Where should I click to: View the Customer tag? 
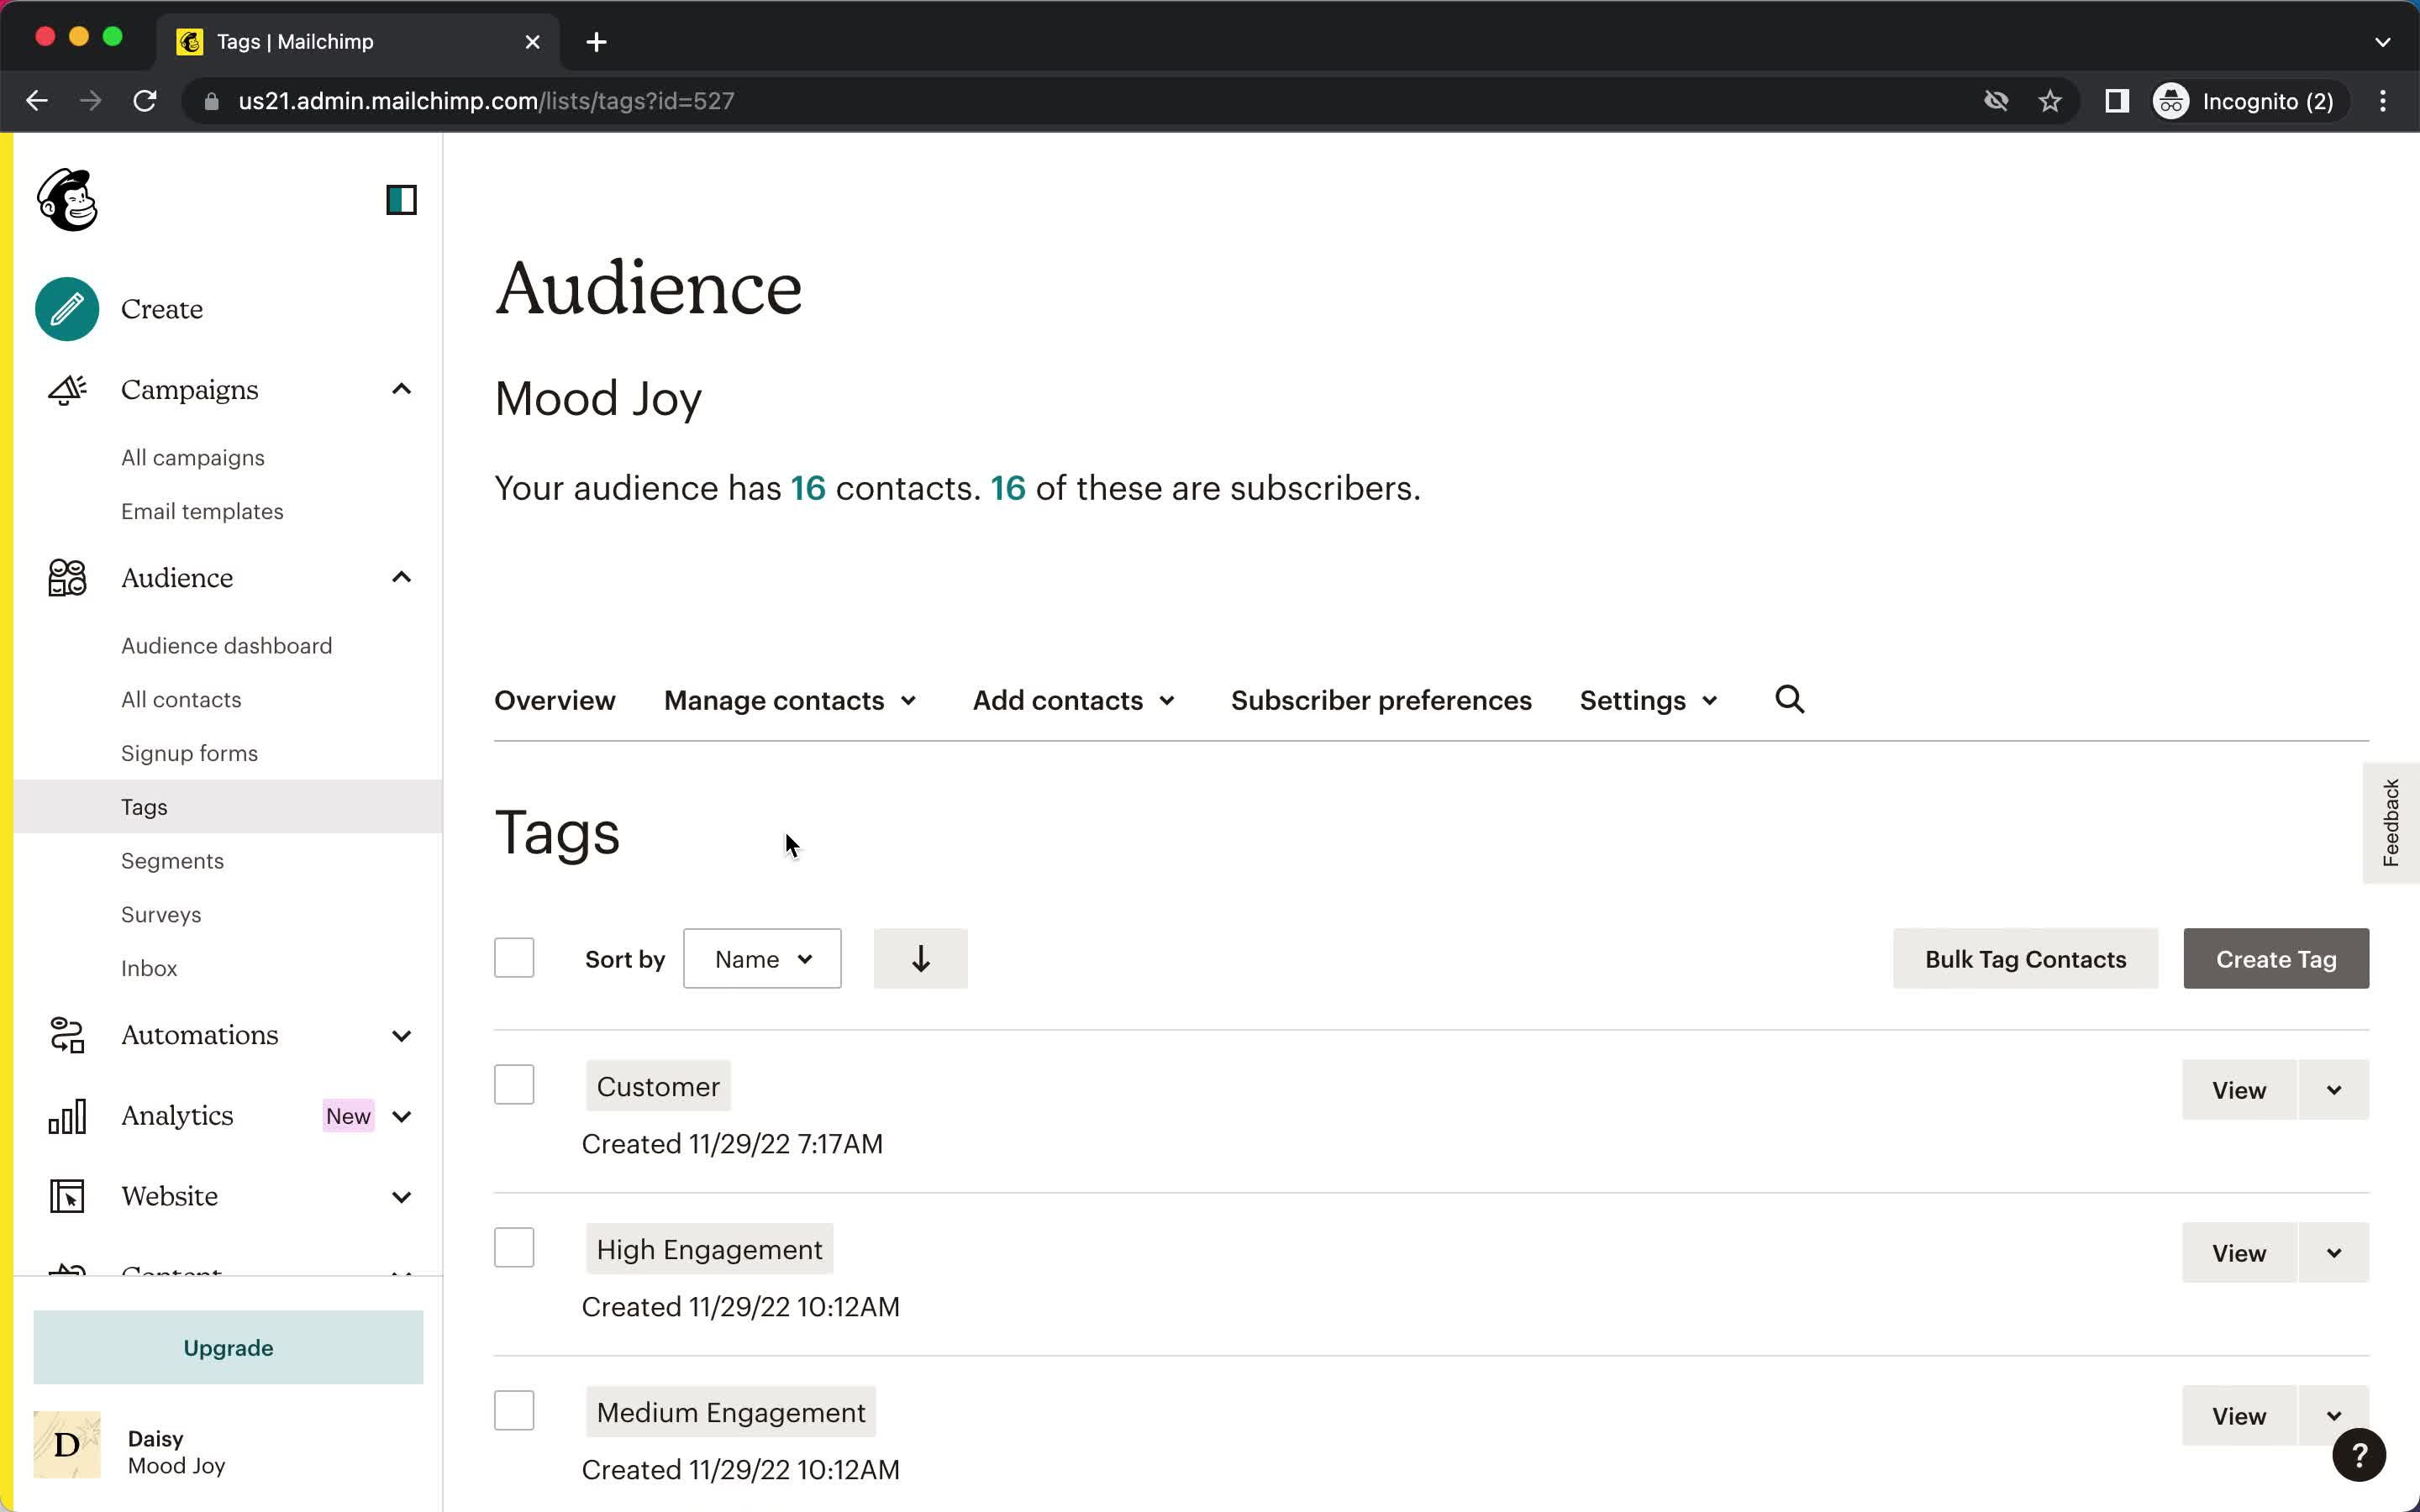[2239, 1090]
